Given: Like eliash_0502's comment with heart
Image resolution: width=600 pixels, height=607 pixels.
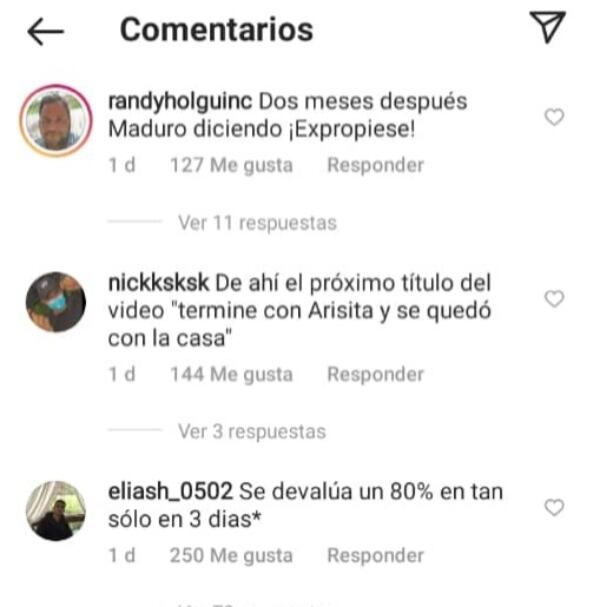Looking at the screenshot, I should click(x=554, y=508).
